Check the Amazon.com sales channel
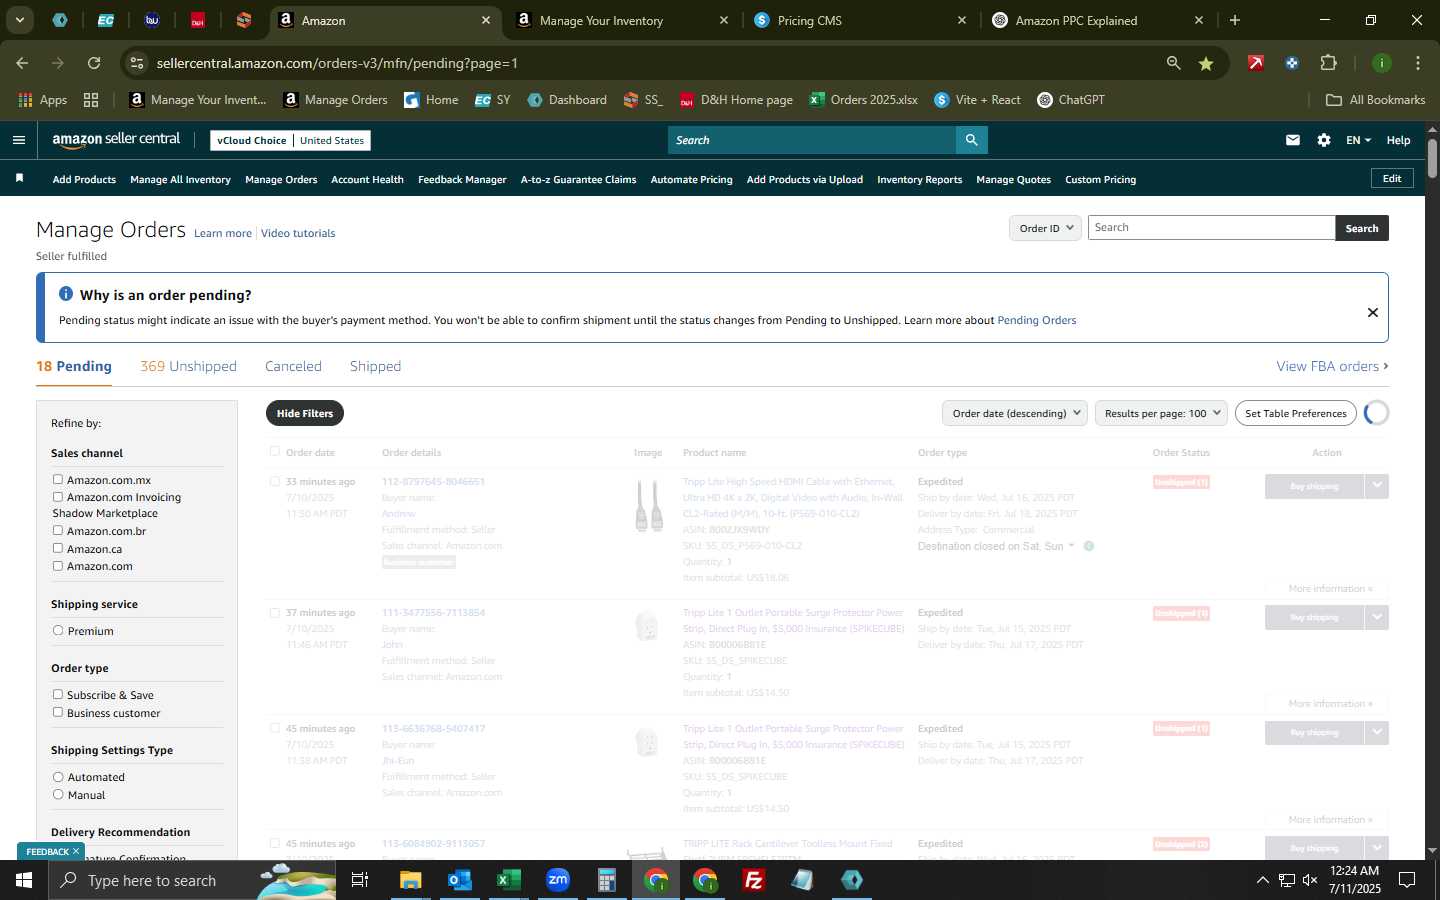1440x900 pixels. [x=58, y=566]
